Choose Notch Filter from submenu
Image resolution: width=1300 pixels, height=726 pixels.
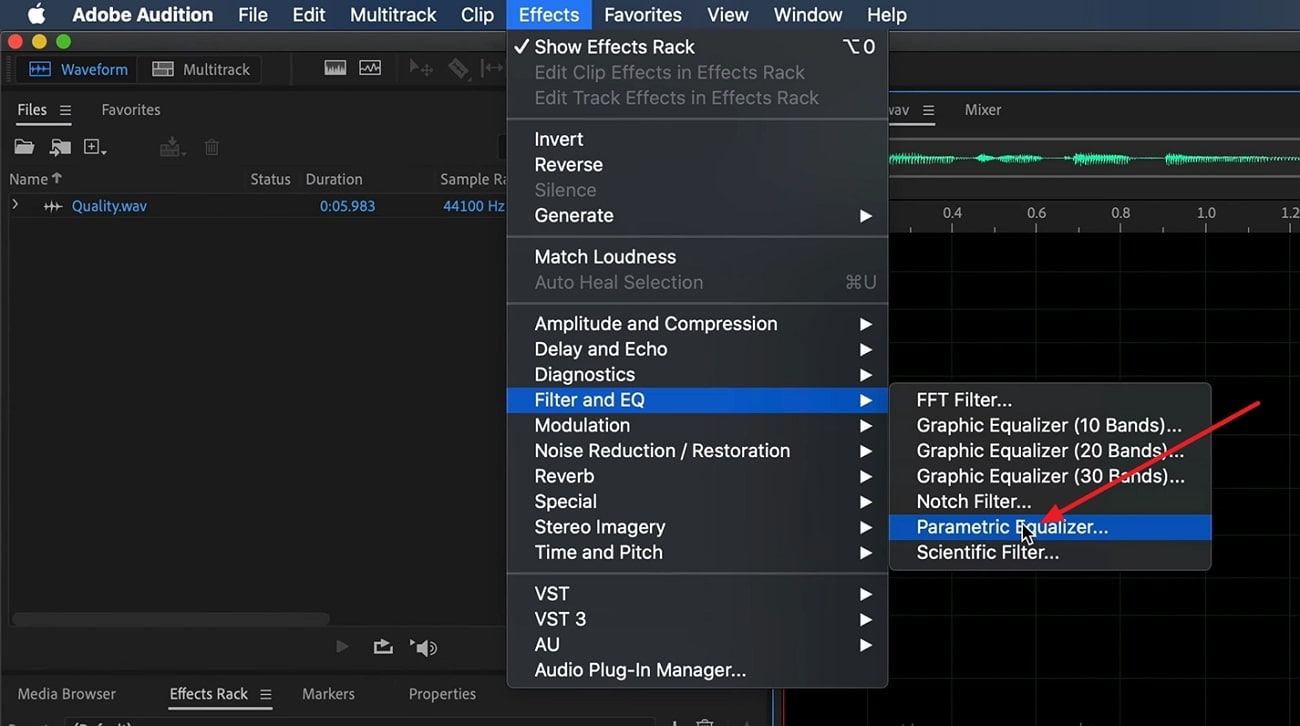pyautogui.click(x=1050, y=501)
